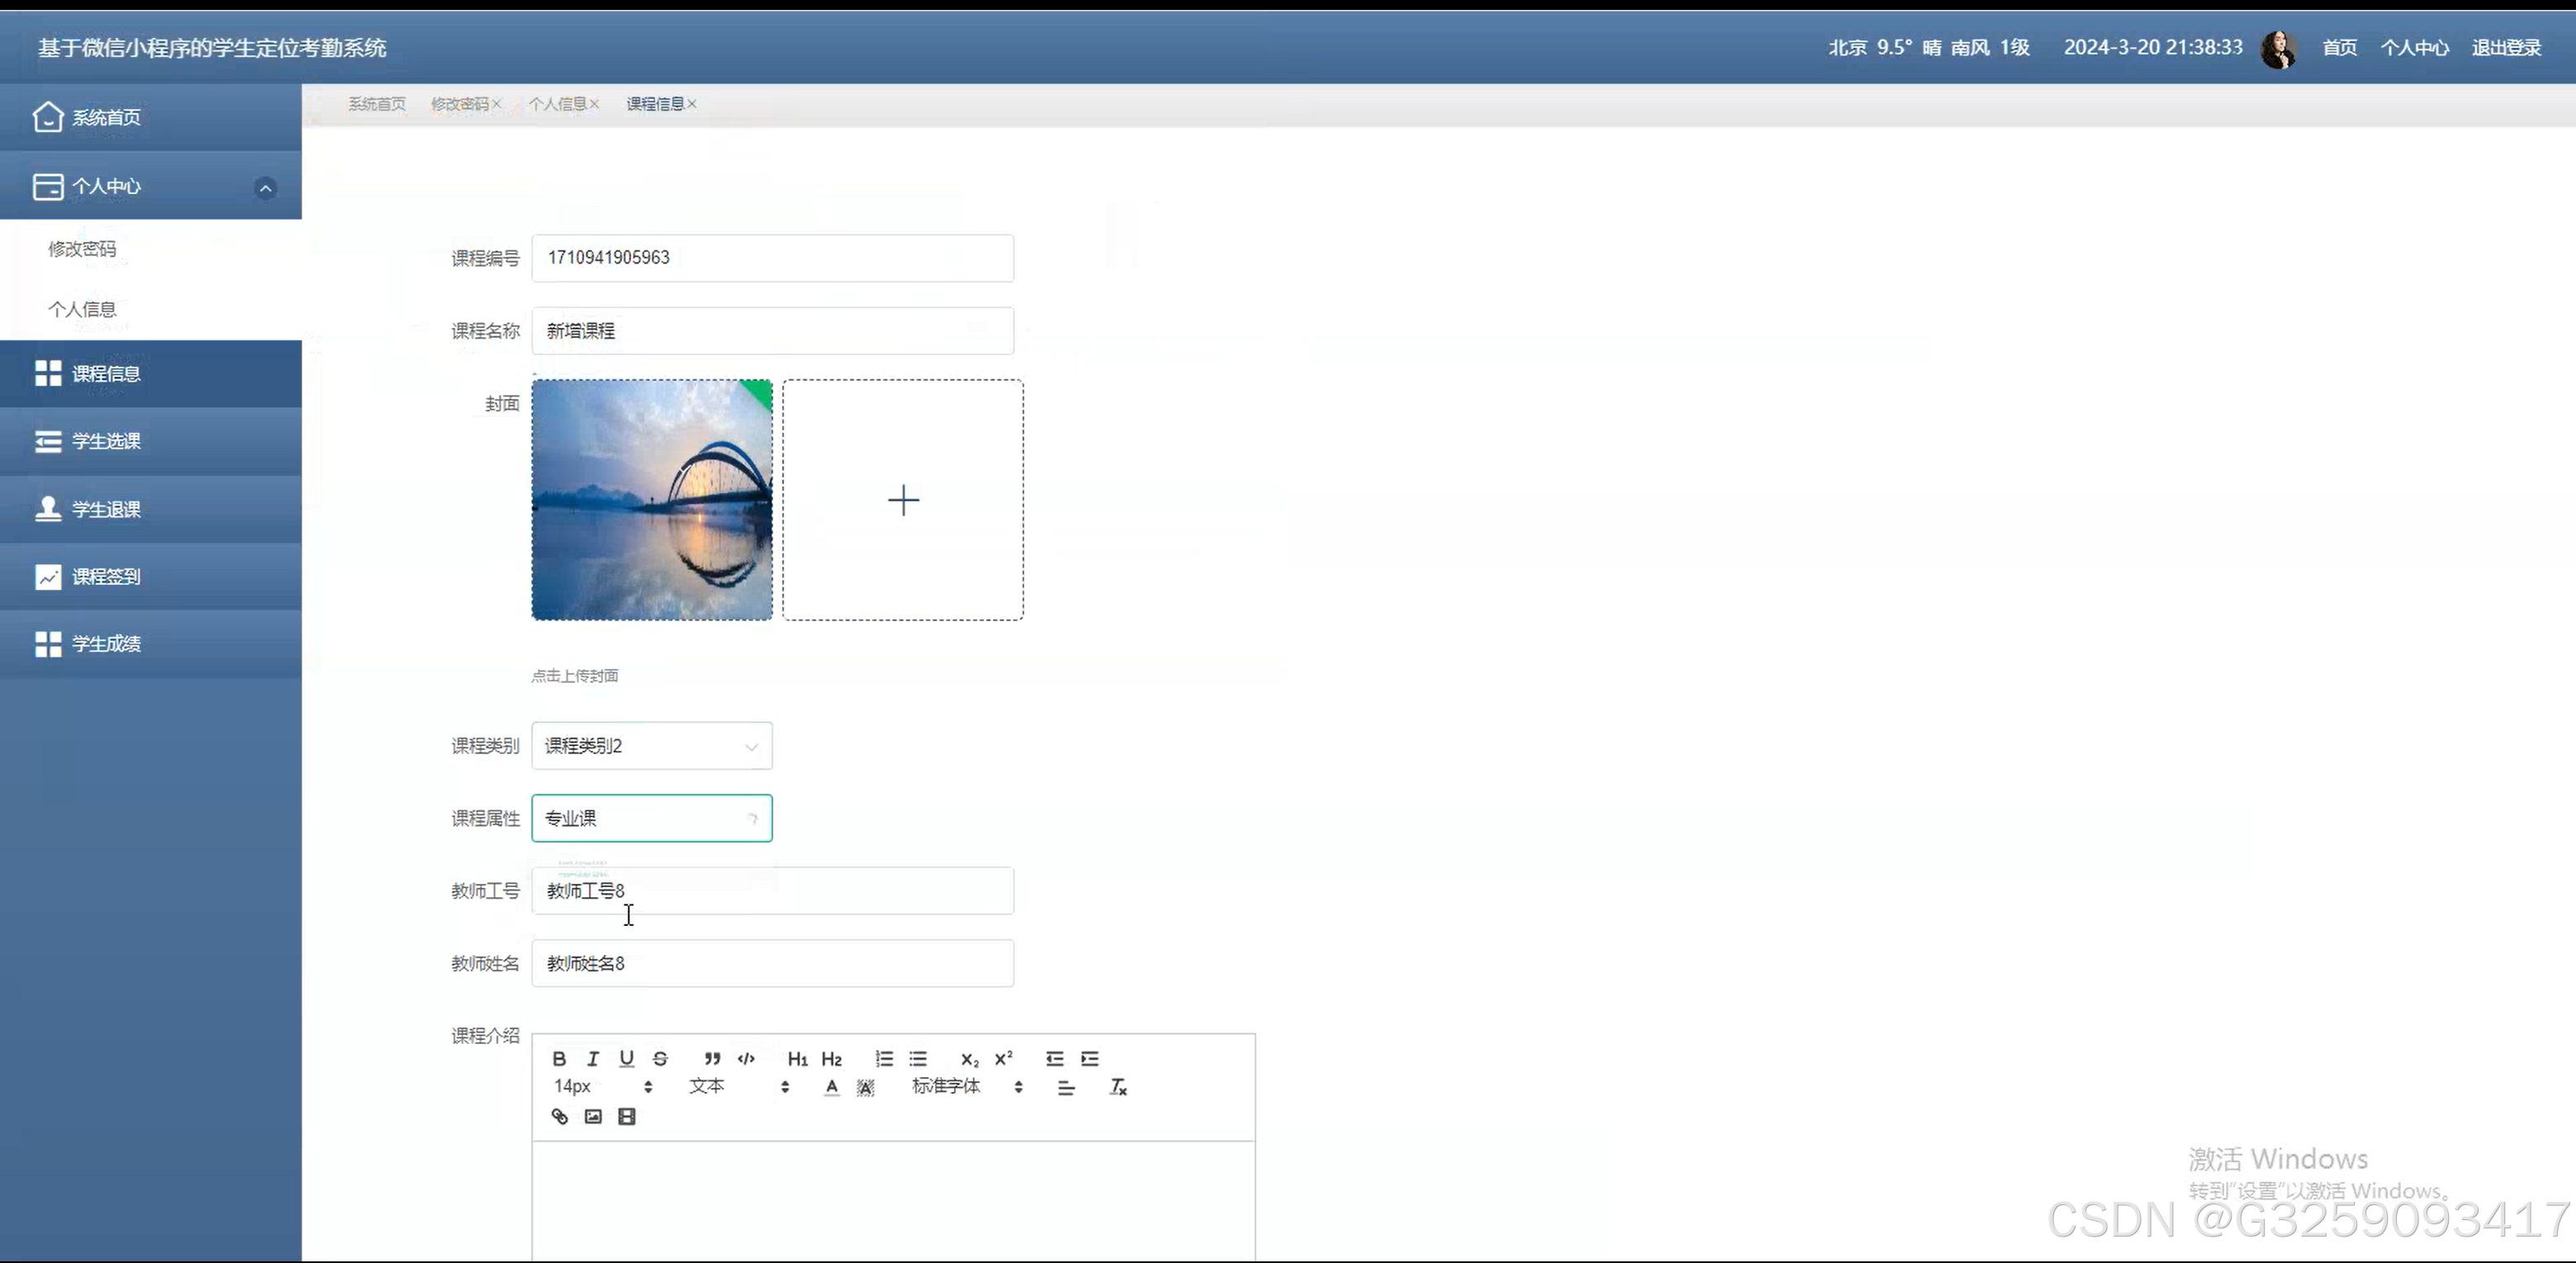2576x1263 pixels.
Task: Click 退出登录 to log out
Action: pyautogui.click(x=2506, y=48)
